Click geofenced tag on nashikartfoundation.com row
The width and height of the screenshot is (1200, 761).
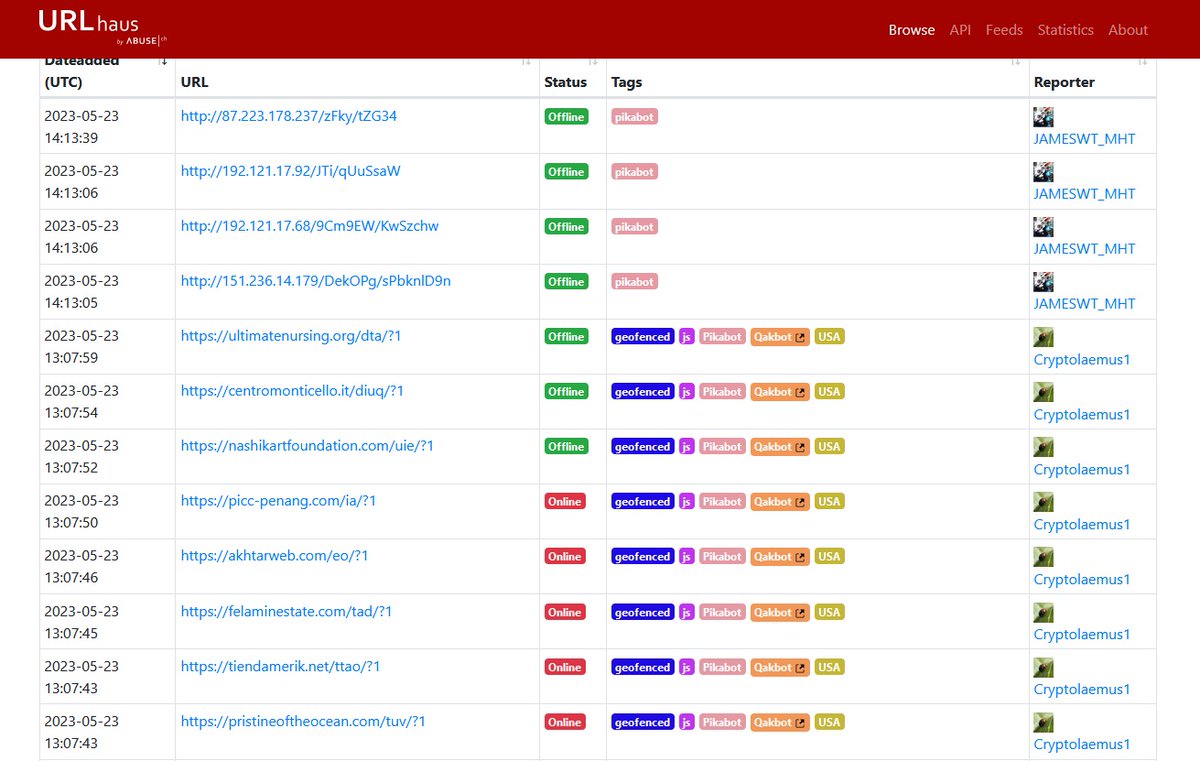643,447
